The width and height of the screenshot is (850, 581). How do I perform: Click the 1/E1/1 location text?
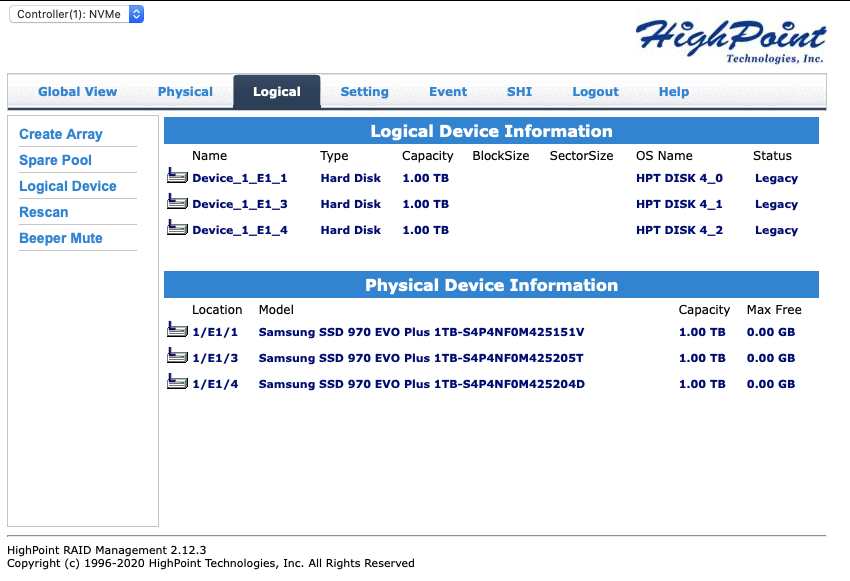click(x=215, y=332)
